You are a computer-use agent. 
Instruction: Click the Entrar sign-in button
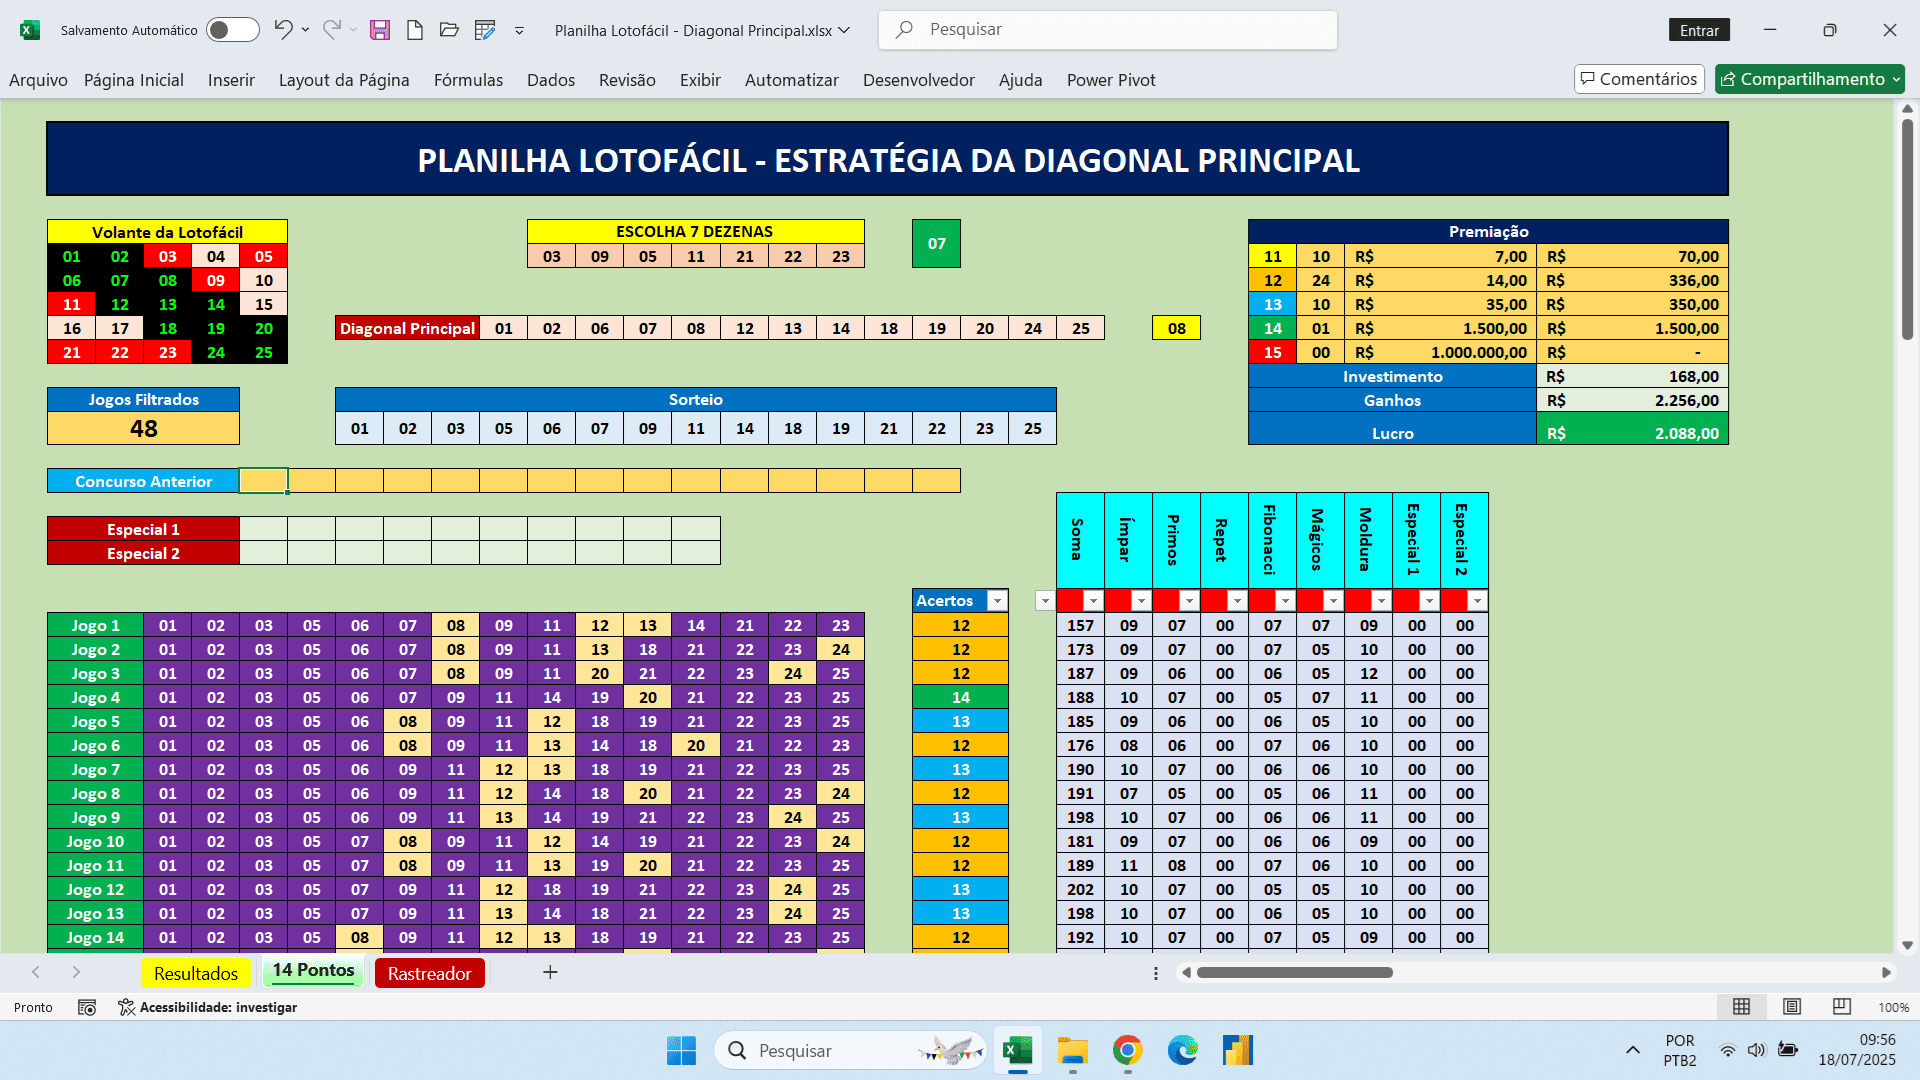(1699, 30)
